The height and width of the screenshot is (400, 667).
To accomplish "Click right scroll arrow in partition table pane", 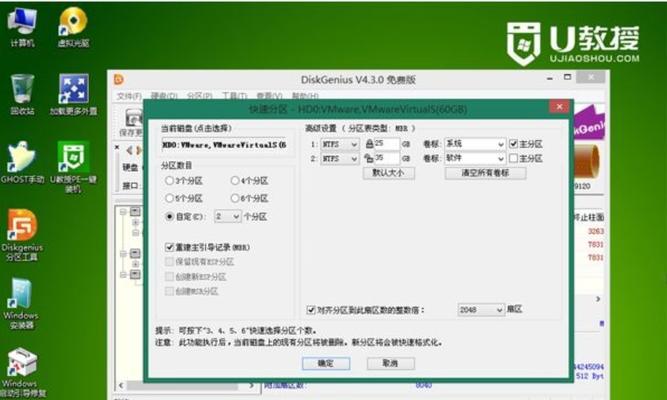I will (x=598, y=299).
